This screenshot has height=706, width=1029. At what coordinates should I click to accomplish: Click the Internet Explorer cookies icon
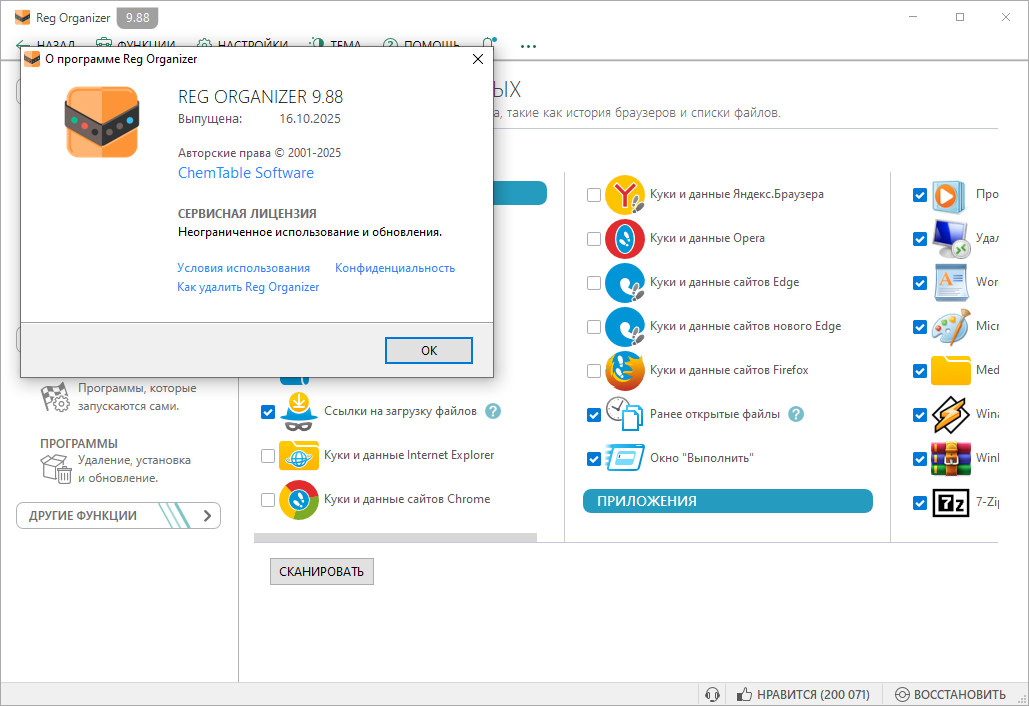tap(299, 456)
